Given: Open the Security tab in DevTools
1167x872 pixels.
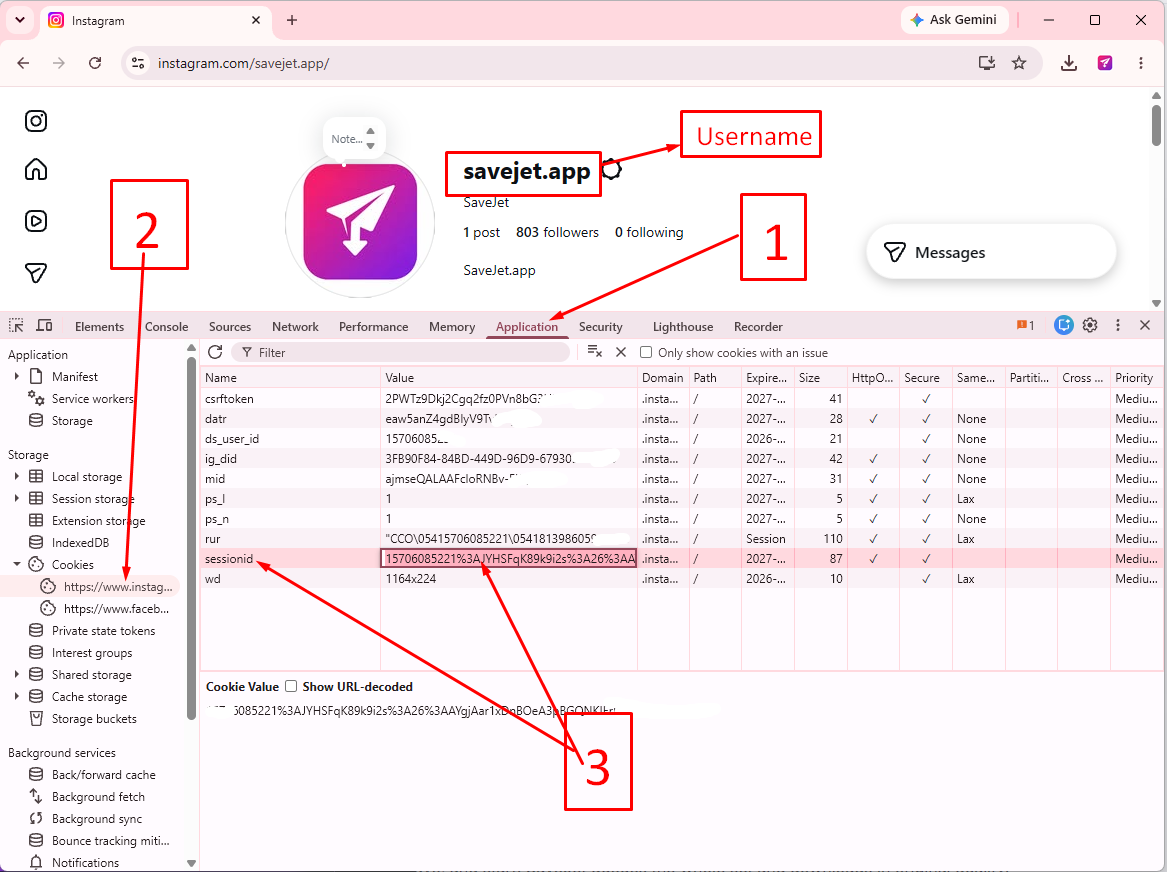Looking at the screenshot, I should [x=601, y=327].
